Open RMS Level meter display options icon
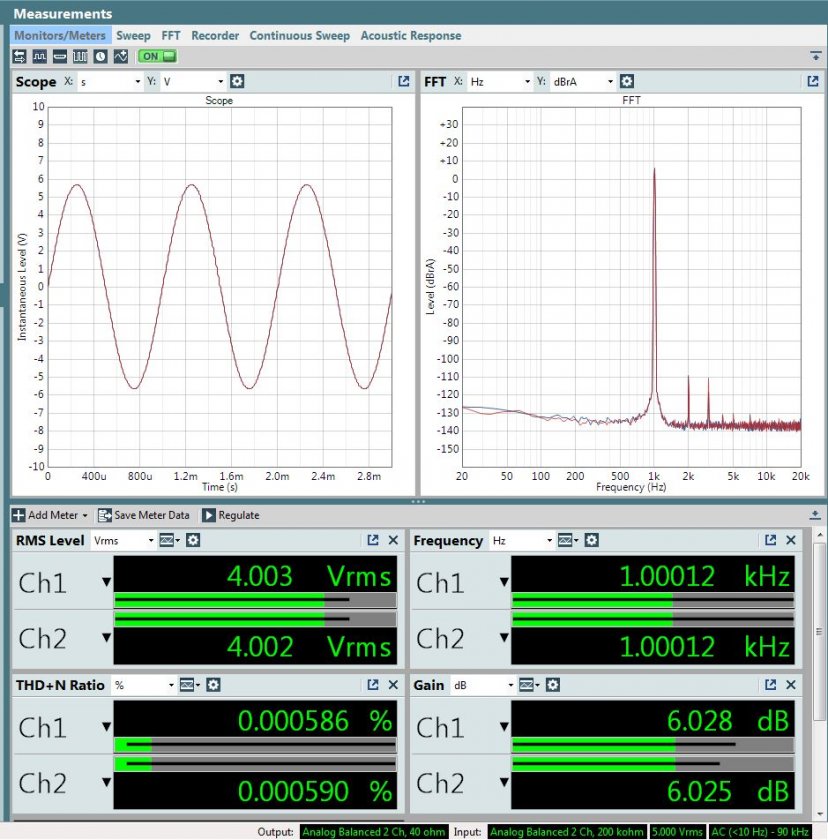Image resolution: width=828 pixels, height=840 pixels. pyautogui.click(x=169, y=541)
